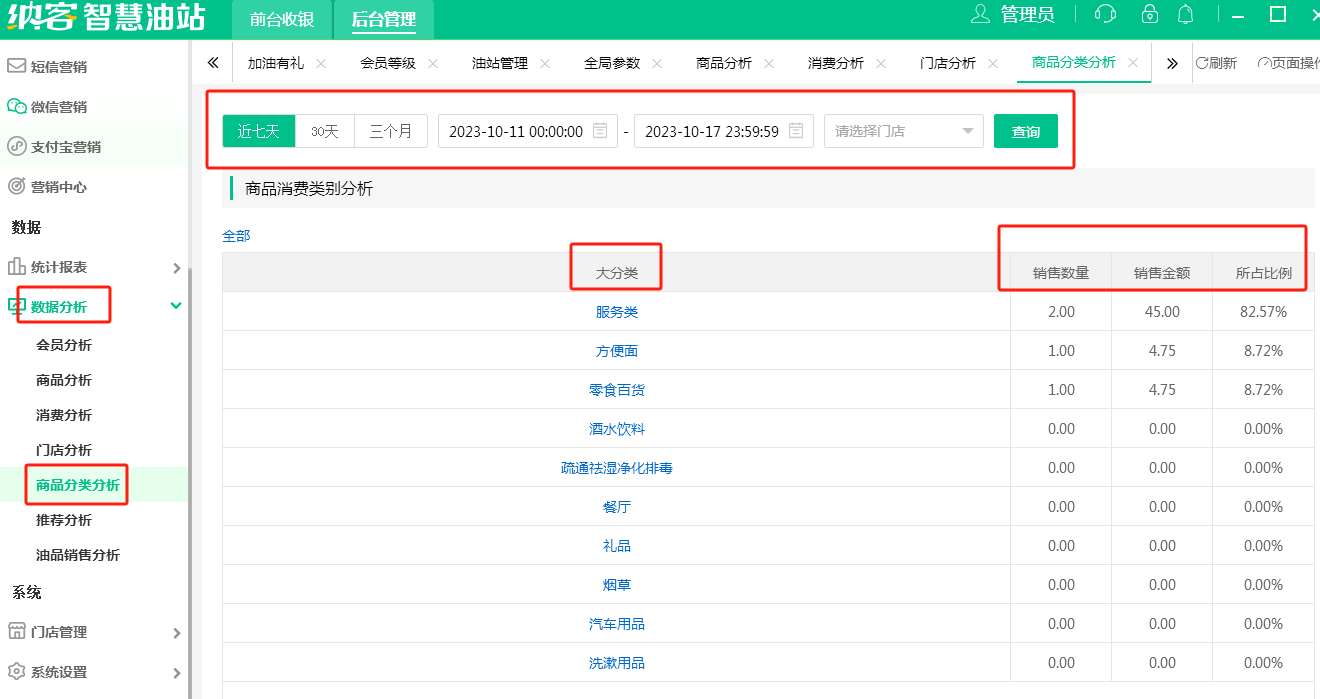Collapse the 数据分析 sidebar section
Screen dimensions: 1320x699
point(176,306)
